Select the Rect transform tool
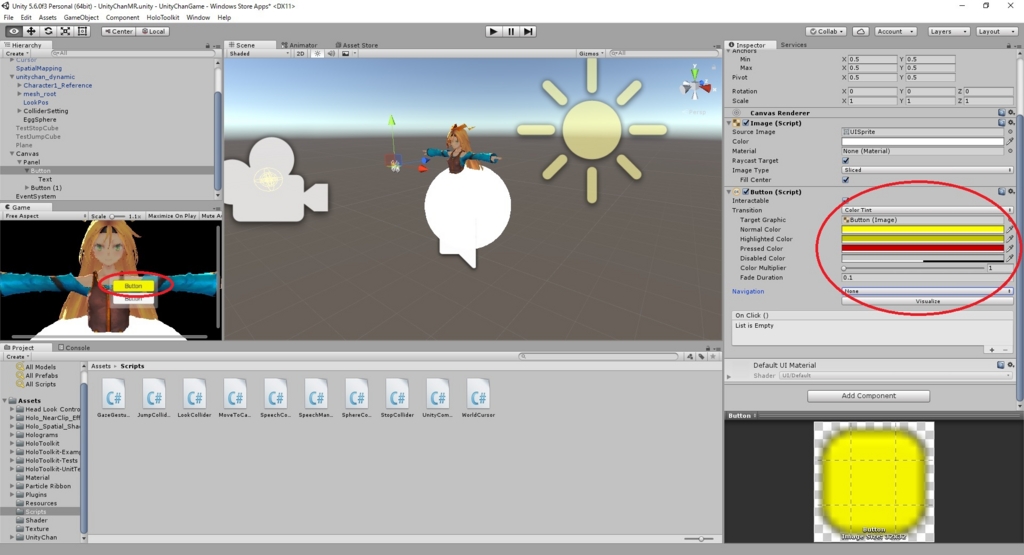The image size is (1024, 555). pyautogui.click(x=82, y=31)
